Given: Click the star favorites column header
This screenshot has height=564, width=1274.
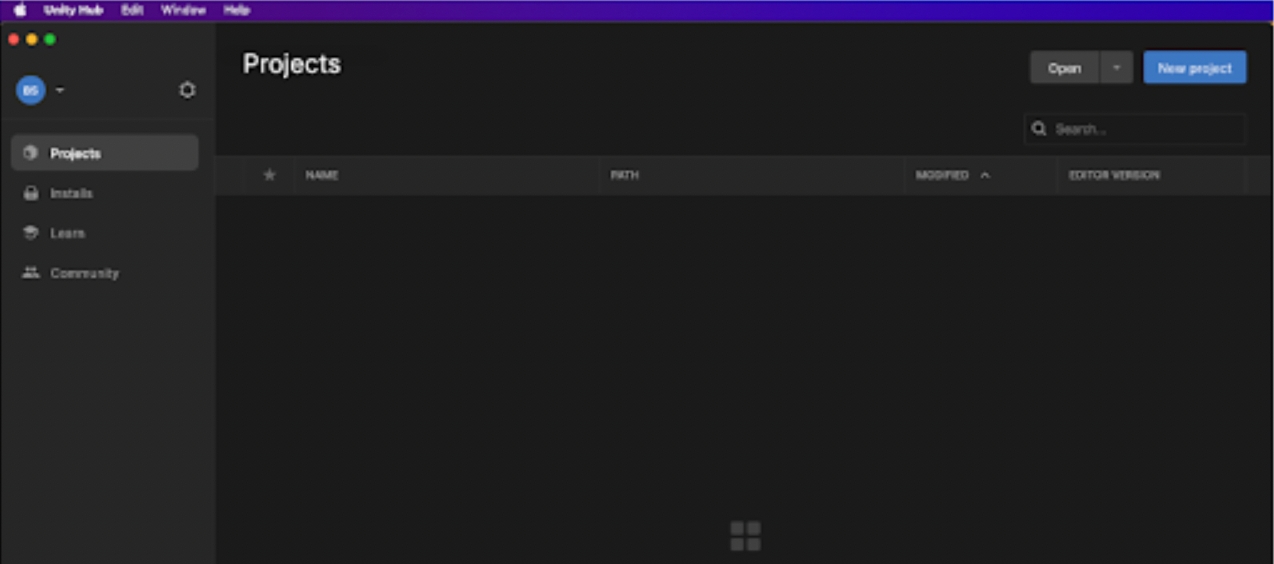Looking at the screenshot, I should pos(269,175).
